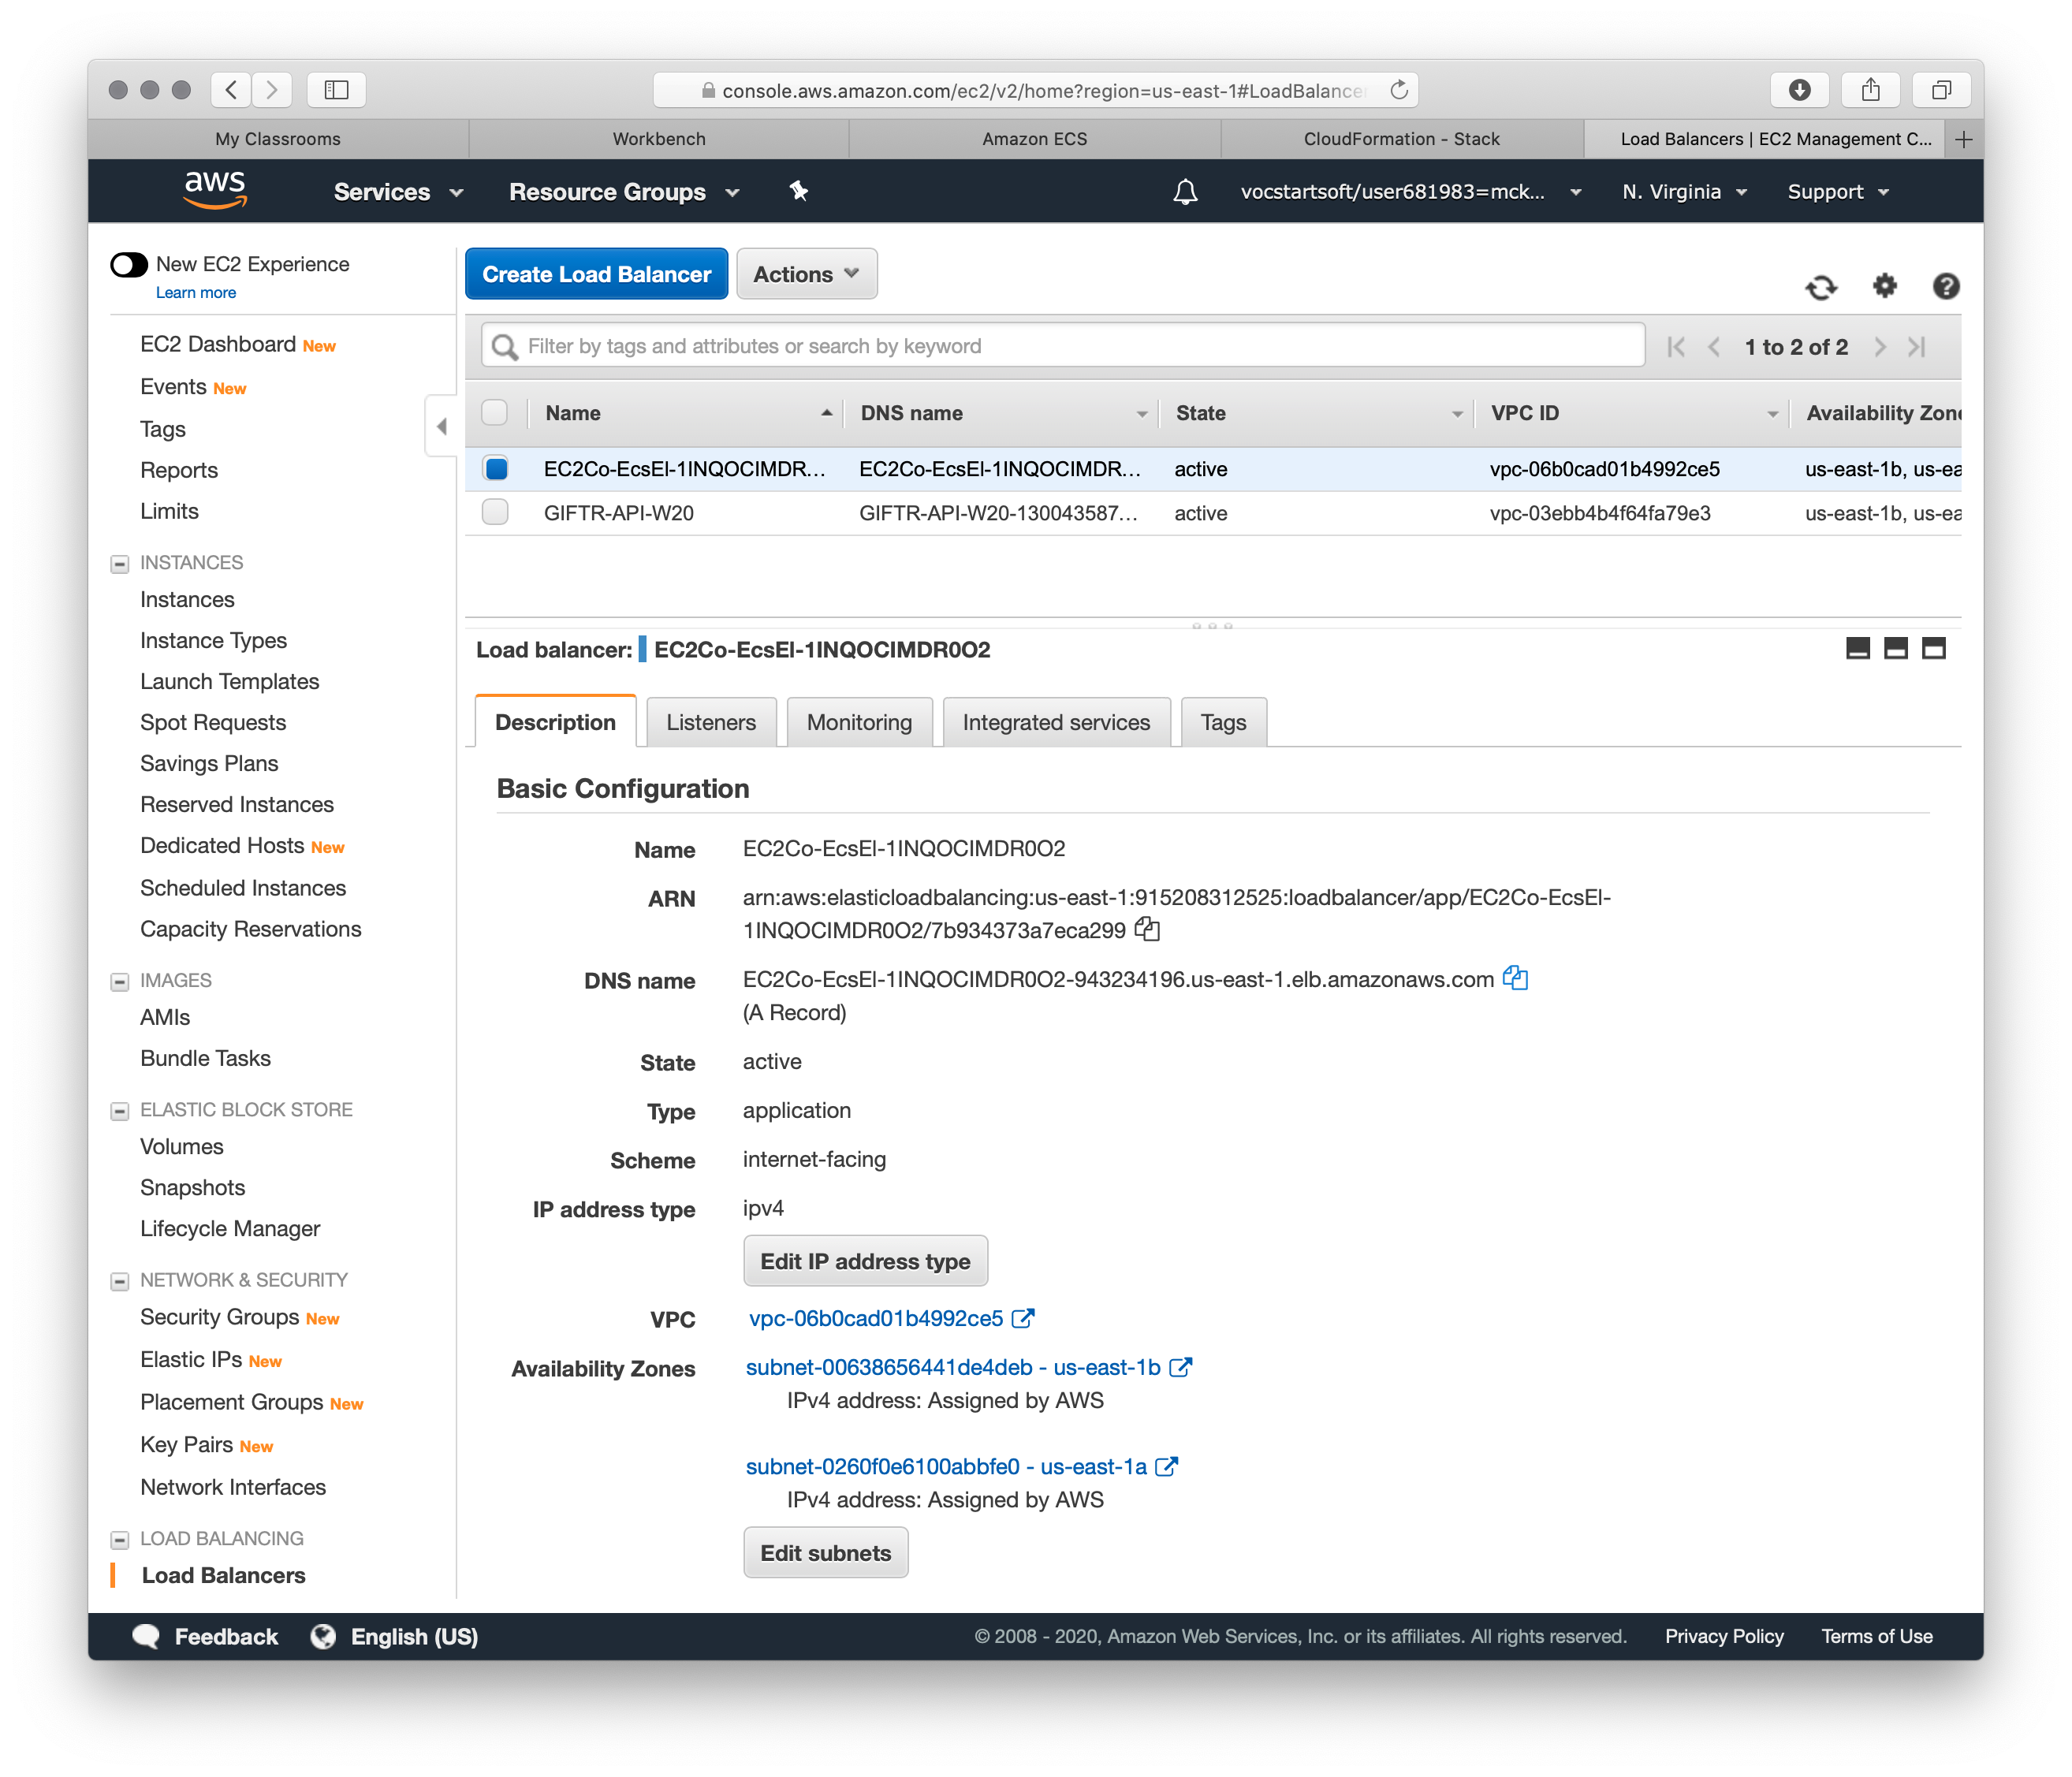Go to last page of results
Viewport: 2072px width, 1777px height.
click(1916, 347)
